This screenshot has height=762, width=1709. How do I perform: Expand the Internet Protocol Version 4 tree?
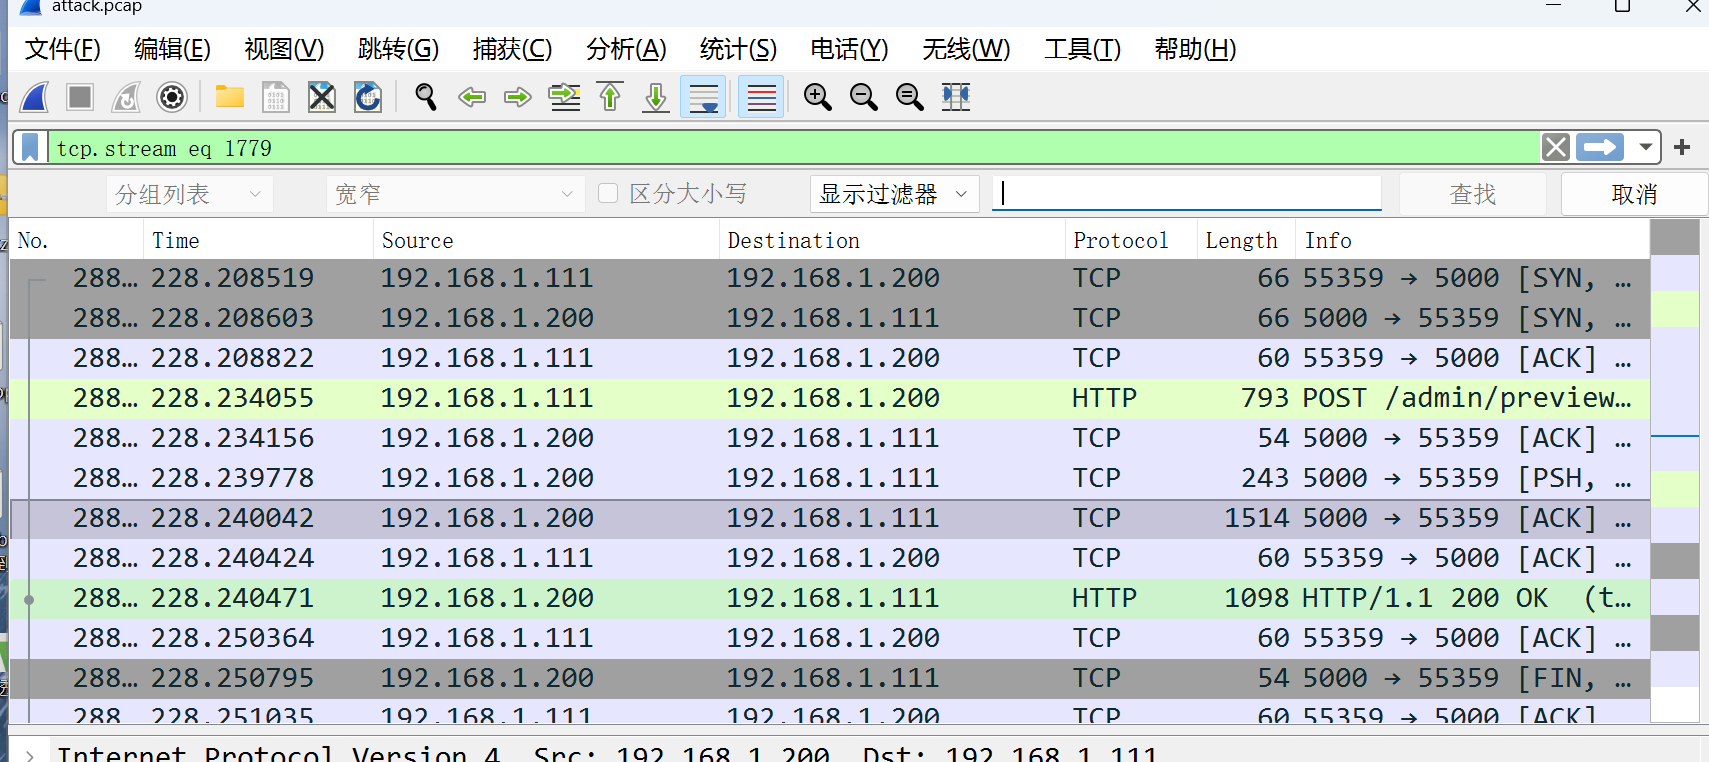(x=30, y=754)
